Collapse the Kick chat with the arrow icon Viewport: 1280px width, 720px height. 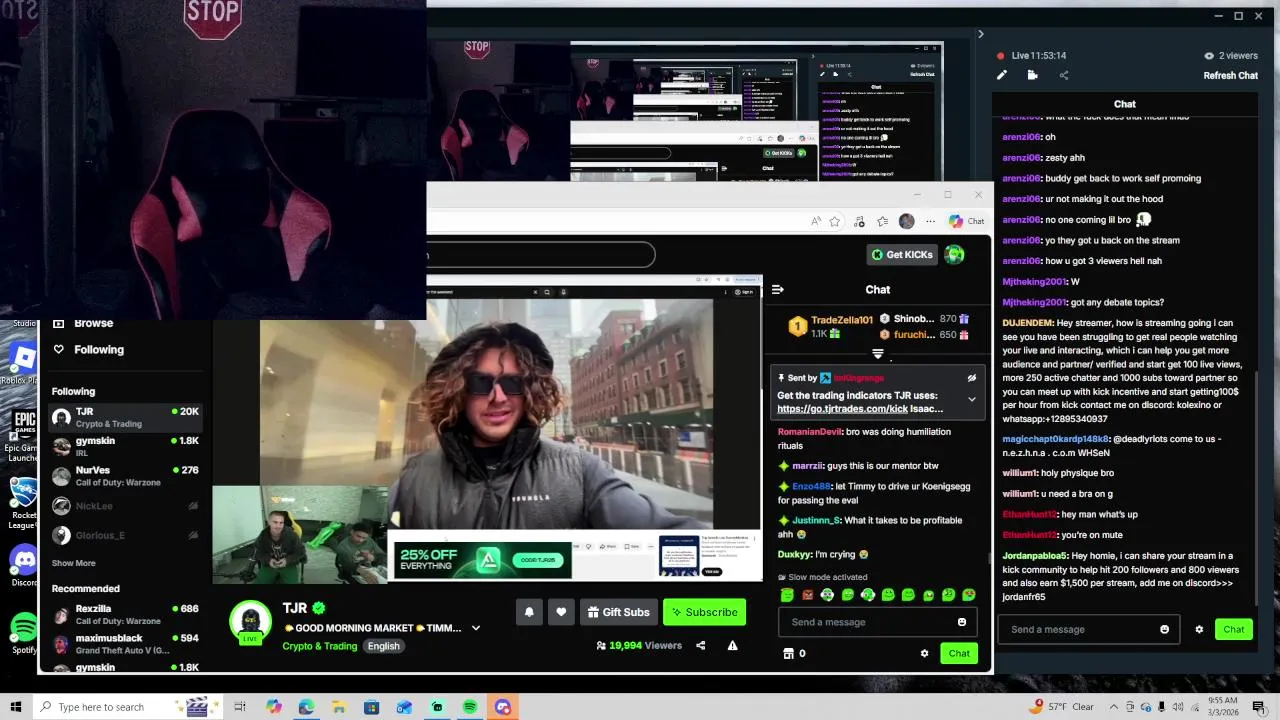pos(778,290)
